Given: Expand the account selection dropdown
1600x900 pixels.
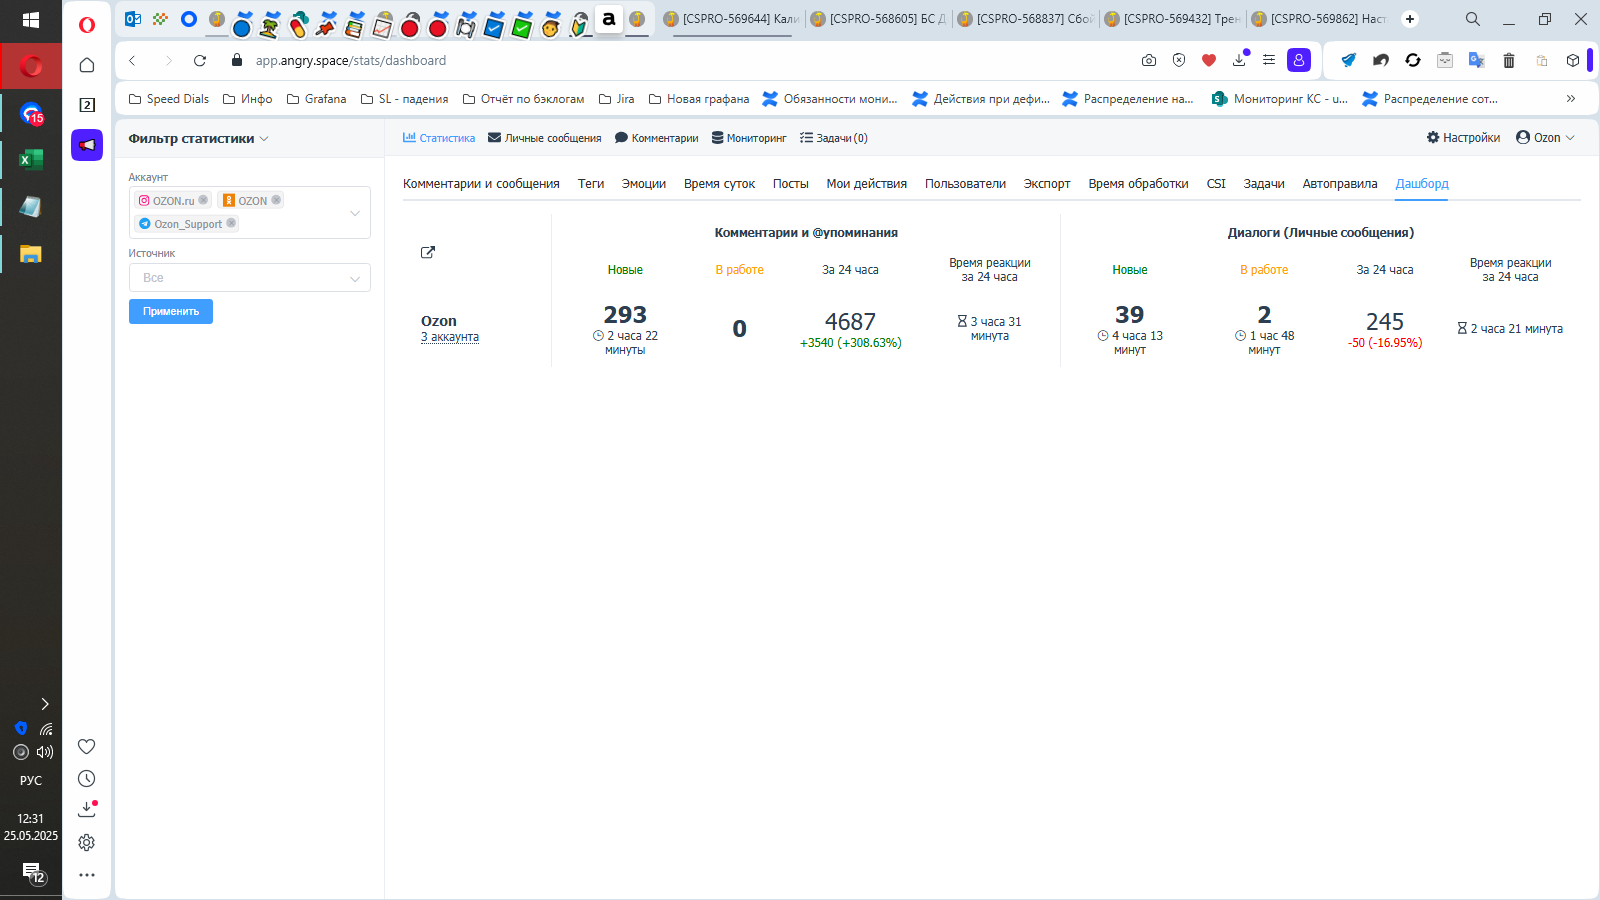Looking at the screenshot, I should pyautogui.click(x=354, y=213).
